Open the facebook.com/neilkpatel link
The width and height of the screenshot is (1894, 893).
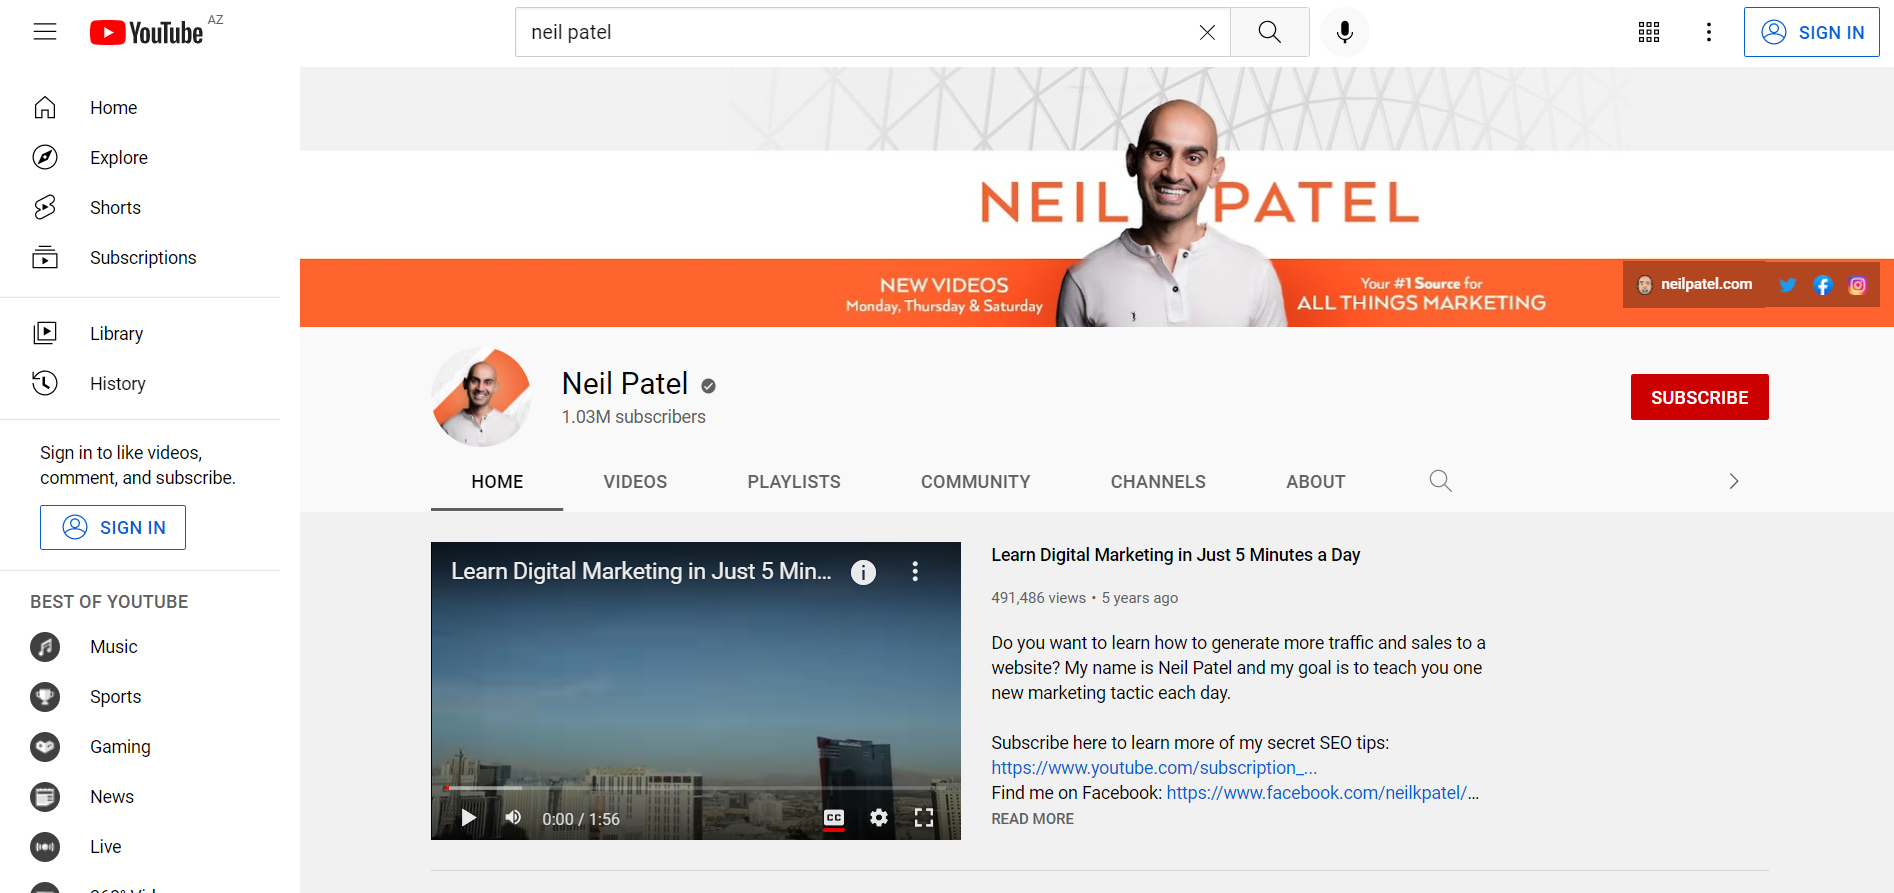1322,793
